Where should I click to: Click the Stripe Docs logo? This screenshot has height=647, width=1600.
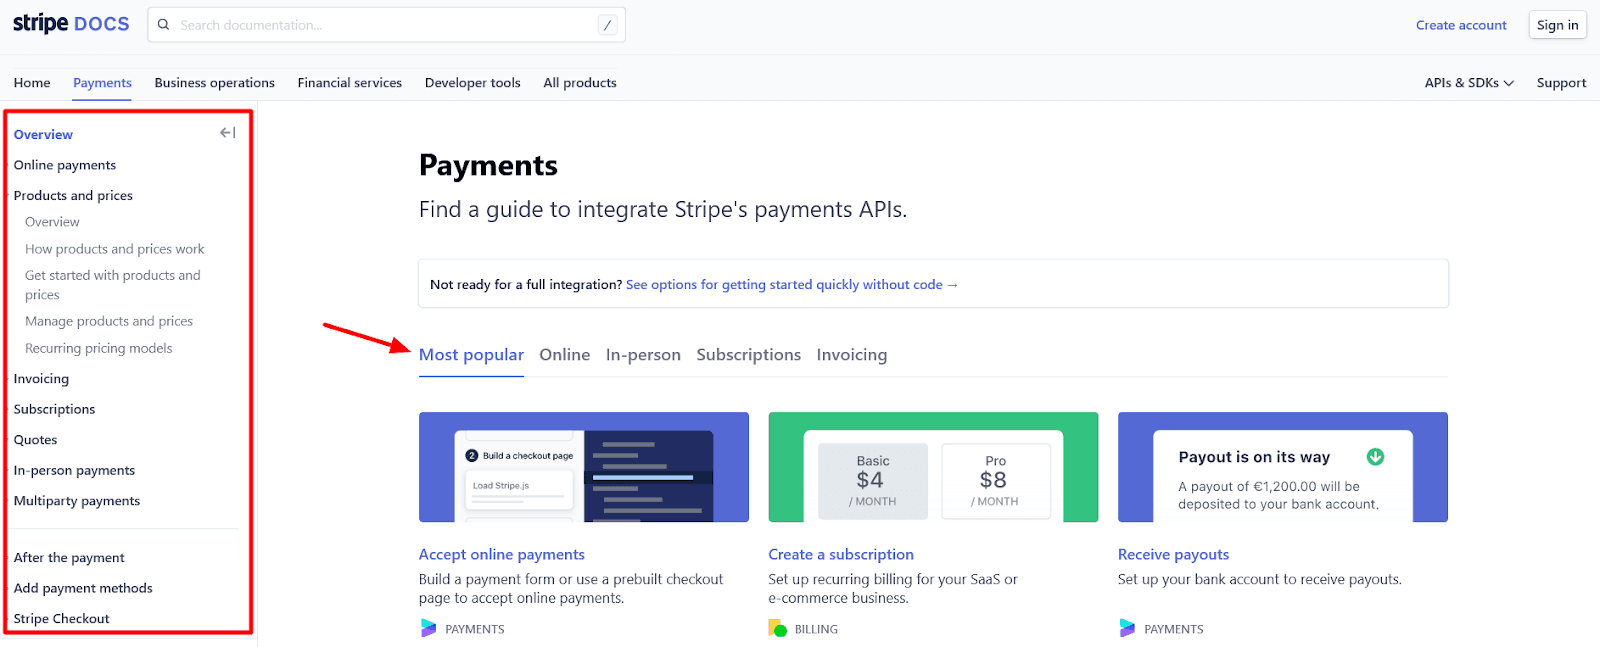pyautogui.click(x=71, y=24)
